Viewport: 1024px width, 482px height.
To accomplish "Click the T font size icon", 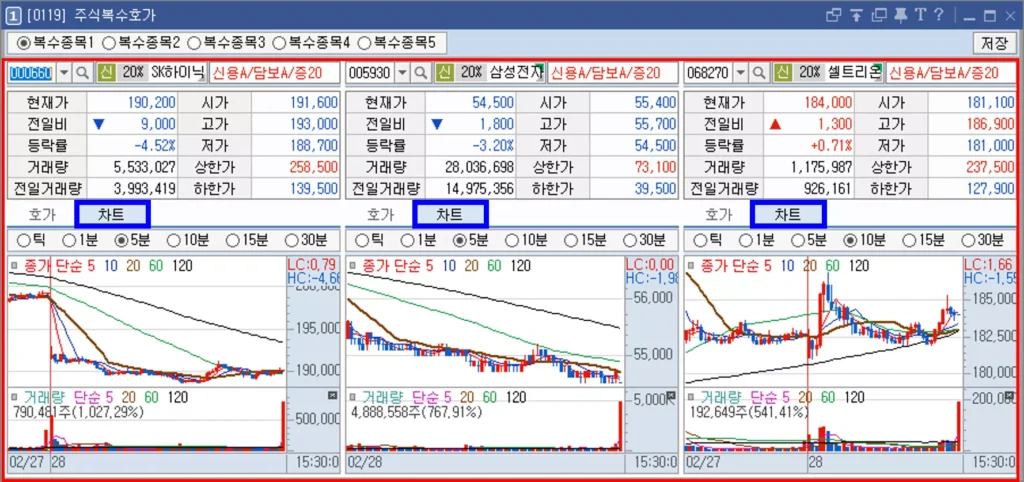I will pos(921,15).
